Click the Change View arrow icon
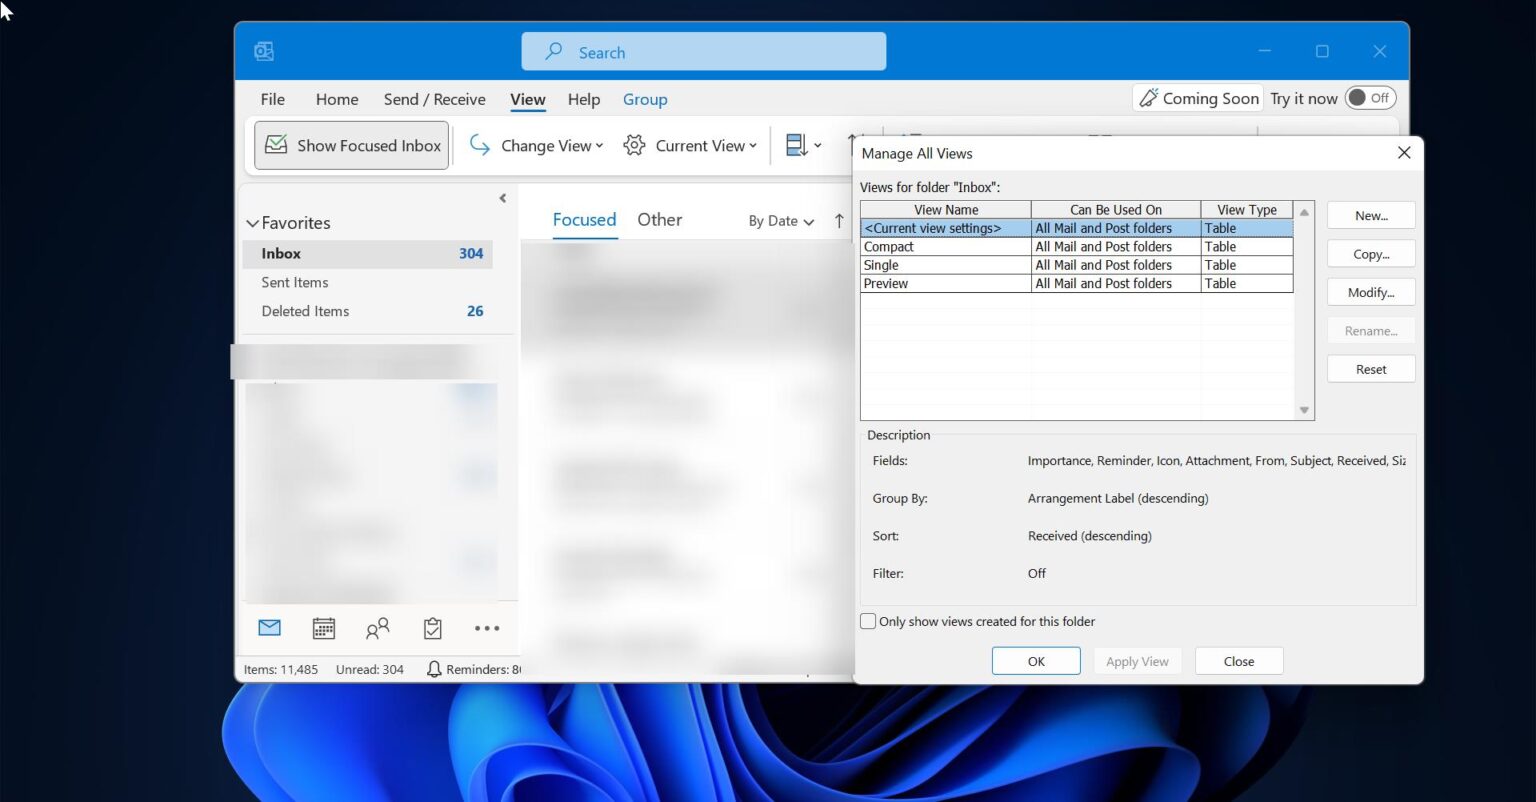This screenshot has width=1536, height=802. coord(479,145)
